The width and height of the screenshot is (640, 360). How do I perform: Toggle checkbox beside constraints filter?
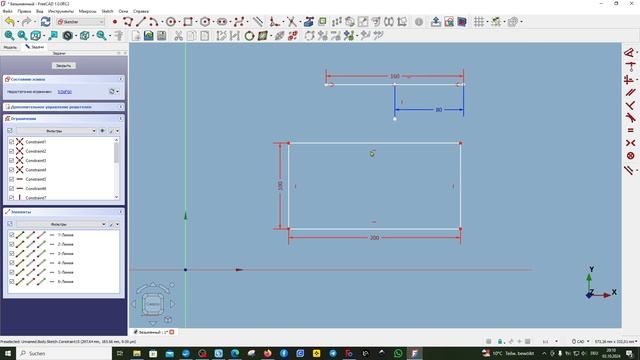10,131
